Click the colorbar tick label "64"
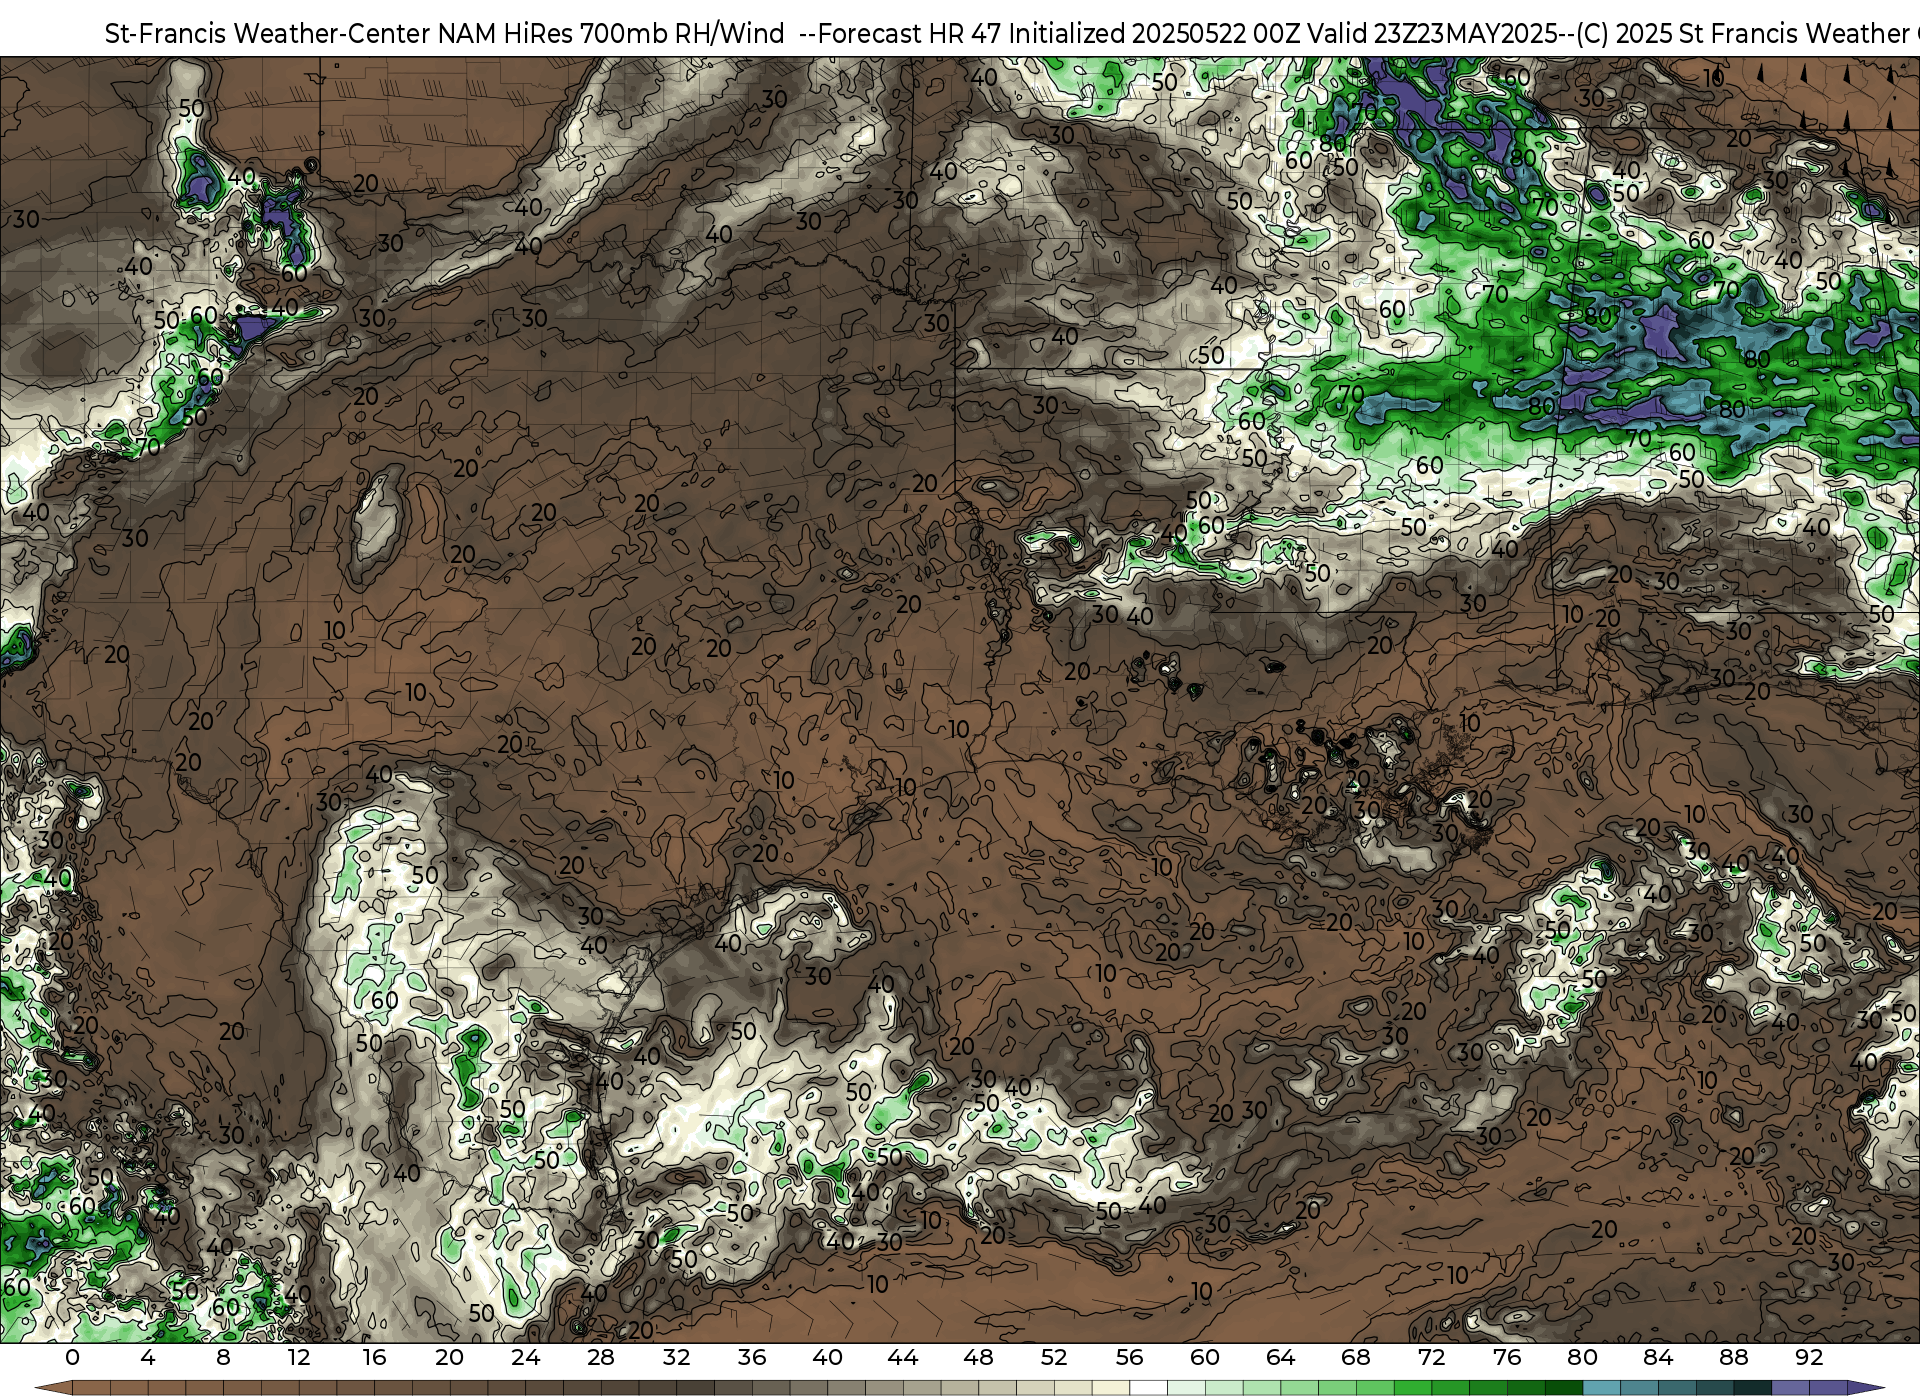1920x1400 pixels. pyautogui.click(x=1280, y=1357)
